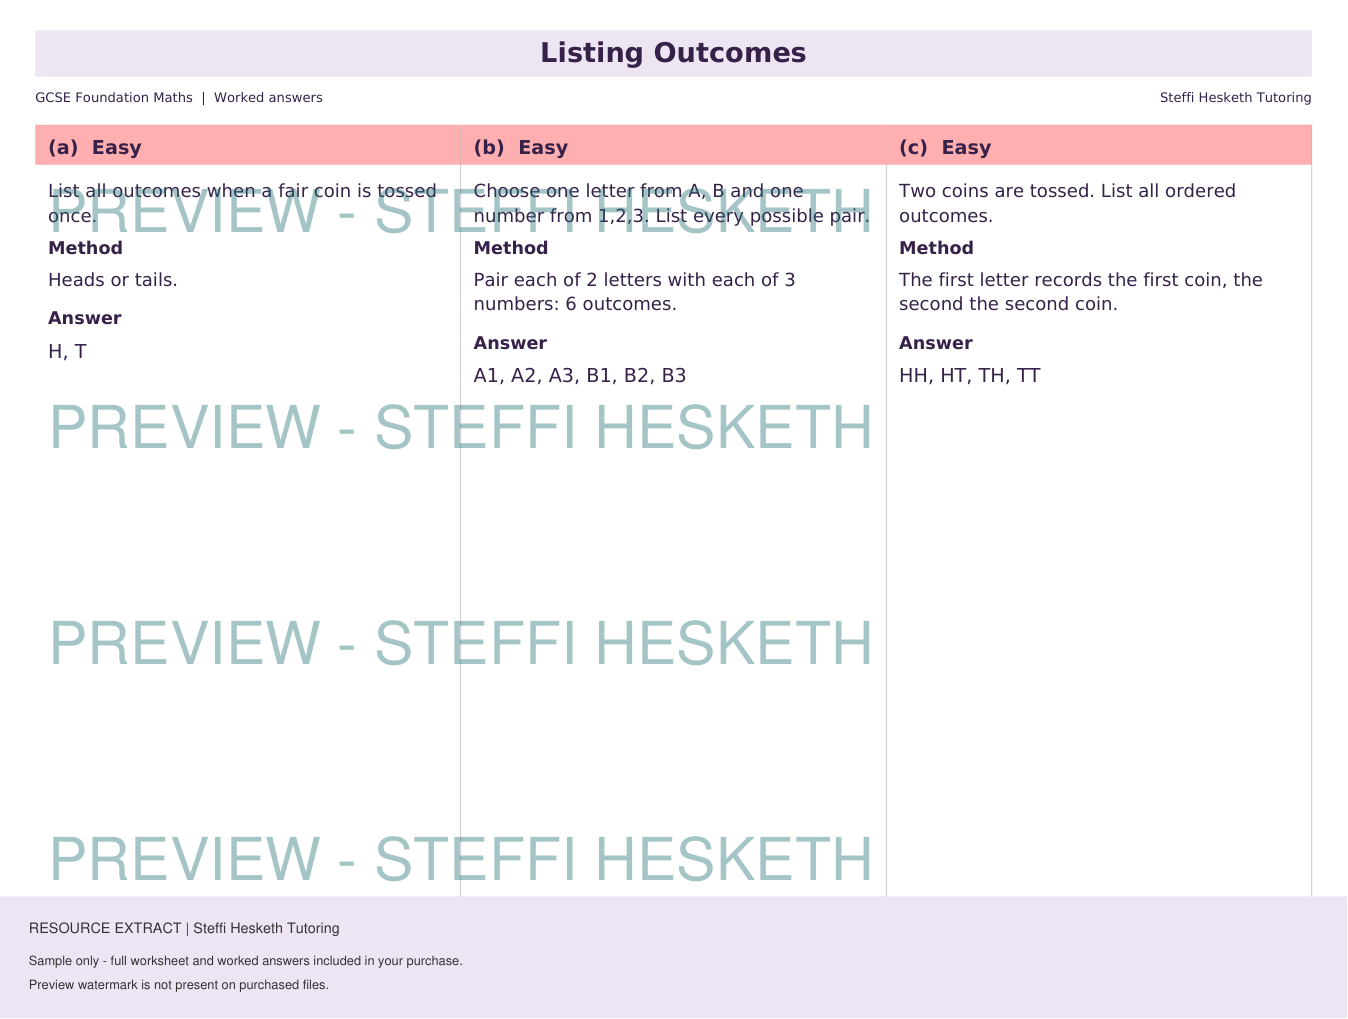Click the 'Worked answers' label

(268, 98)
